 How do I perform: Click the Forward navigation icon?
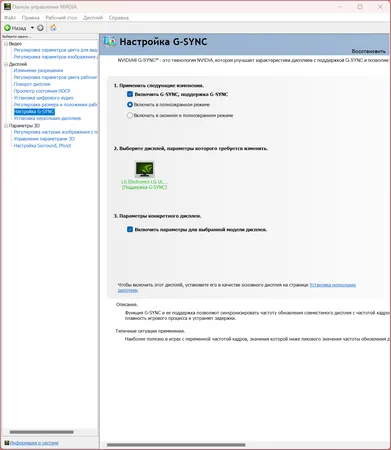(40, 28)
